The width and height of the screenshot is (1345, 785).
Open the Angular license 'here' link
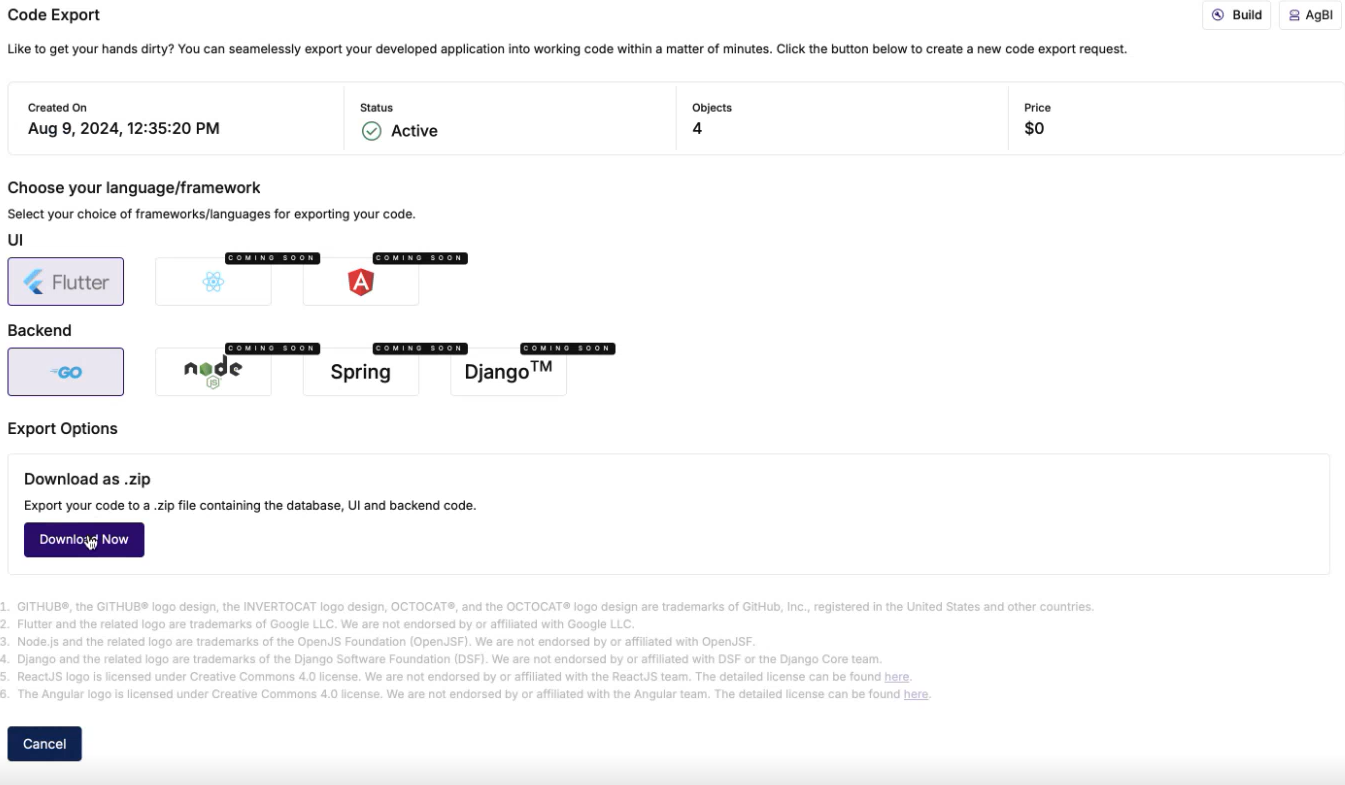coord(916,694)
